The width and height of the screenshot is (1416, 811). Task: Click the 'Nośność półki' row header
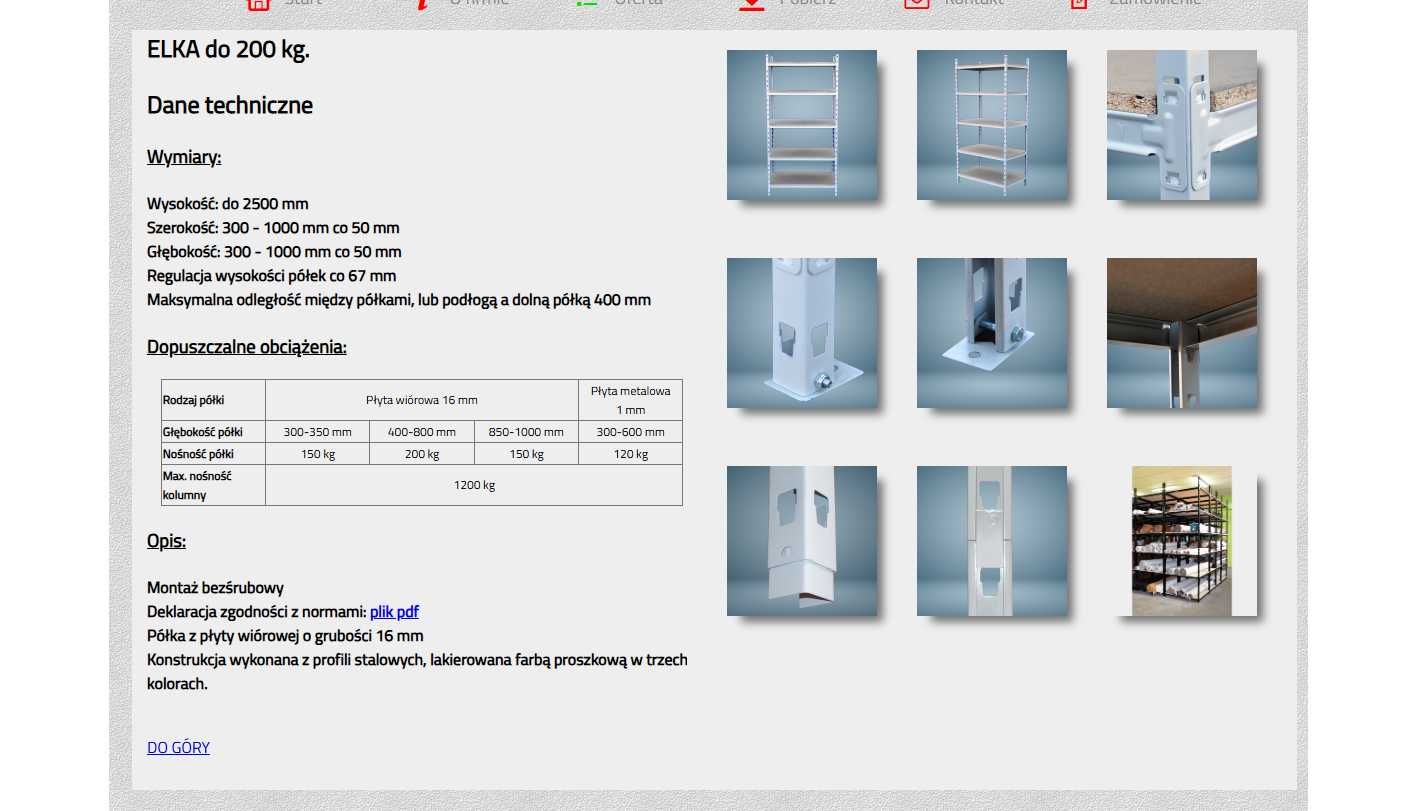(x=214, y=454)
